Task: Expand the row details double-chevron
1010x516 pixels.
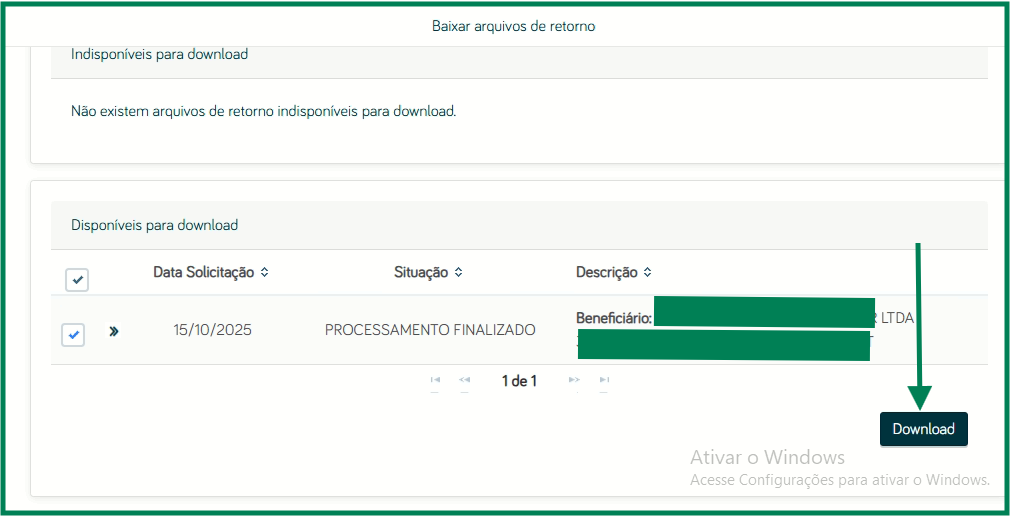Action: coord(114,331)
